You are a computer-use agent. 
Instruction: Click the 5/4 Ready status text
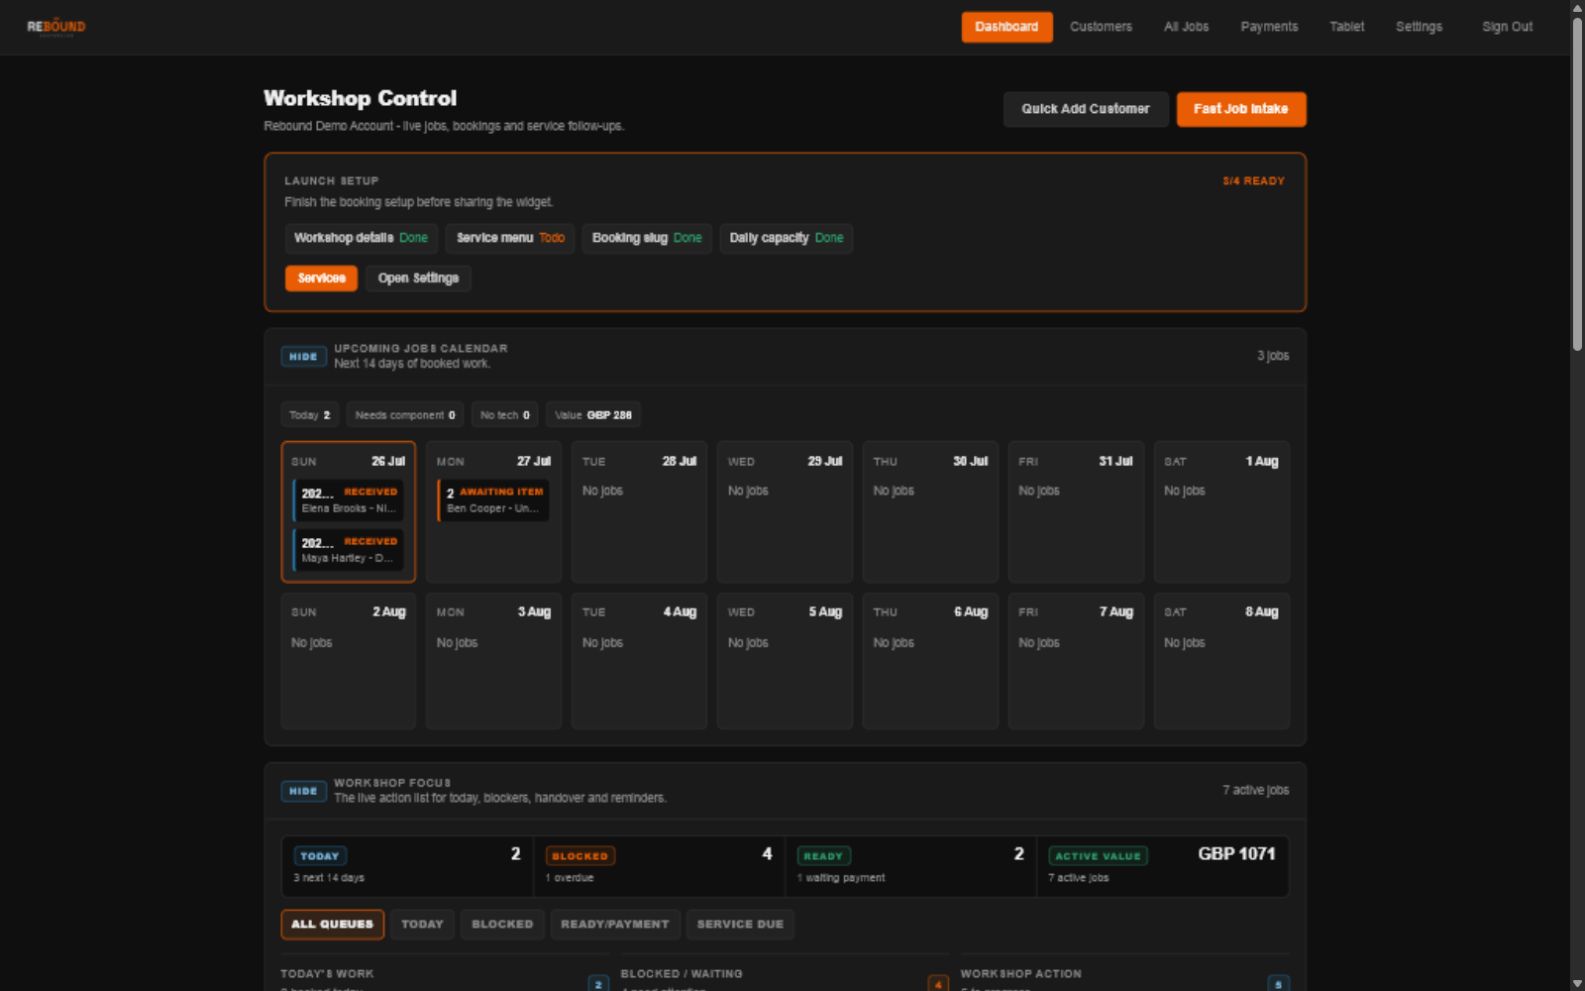(1253, 181)
